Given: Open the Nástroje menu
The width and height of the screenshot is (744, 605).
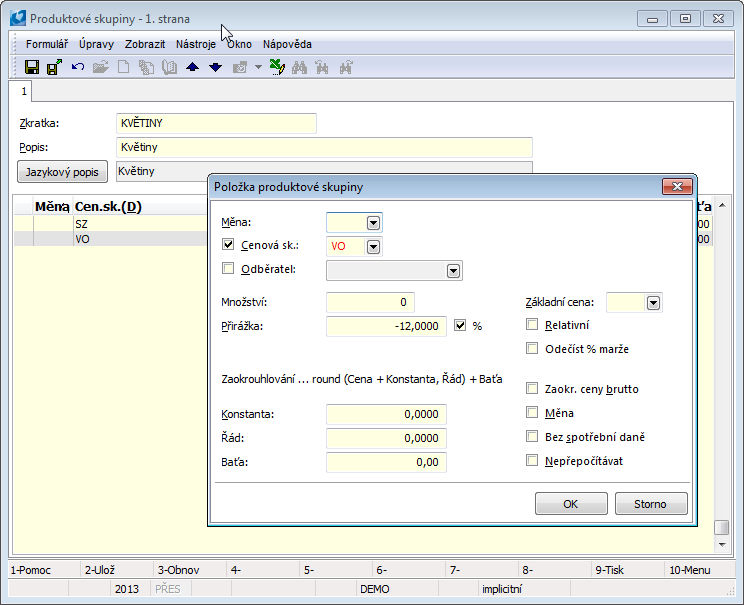Looking at the screenshot, I should click(x=195, y=44).
